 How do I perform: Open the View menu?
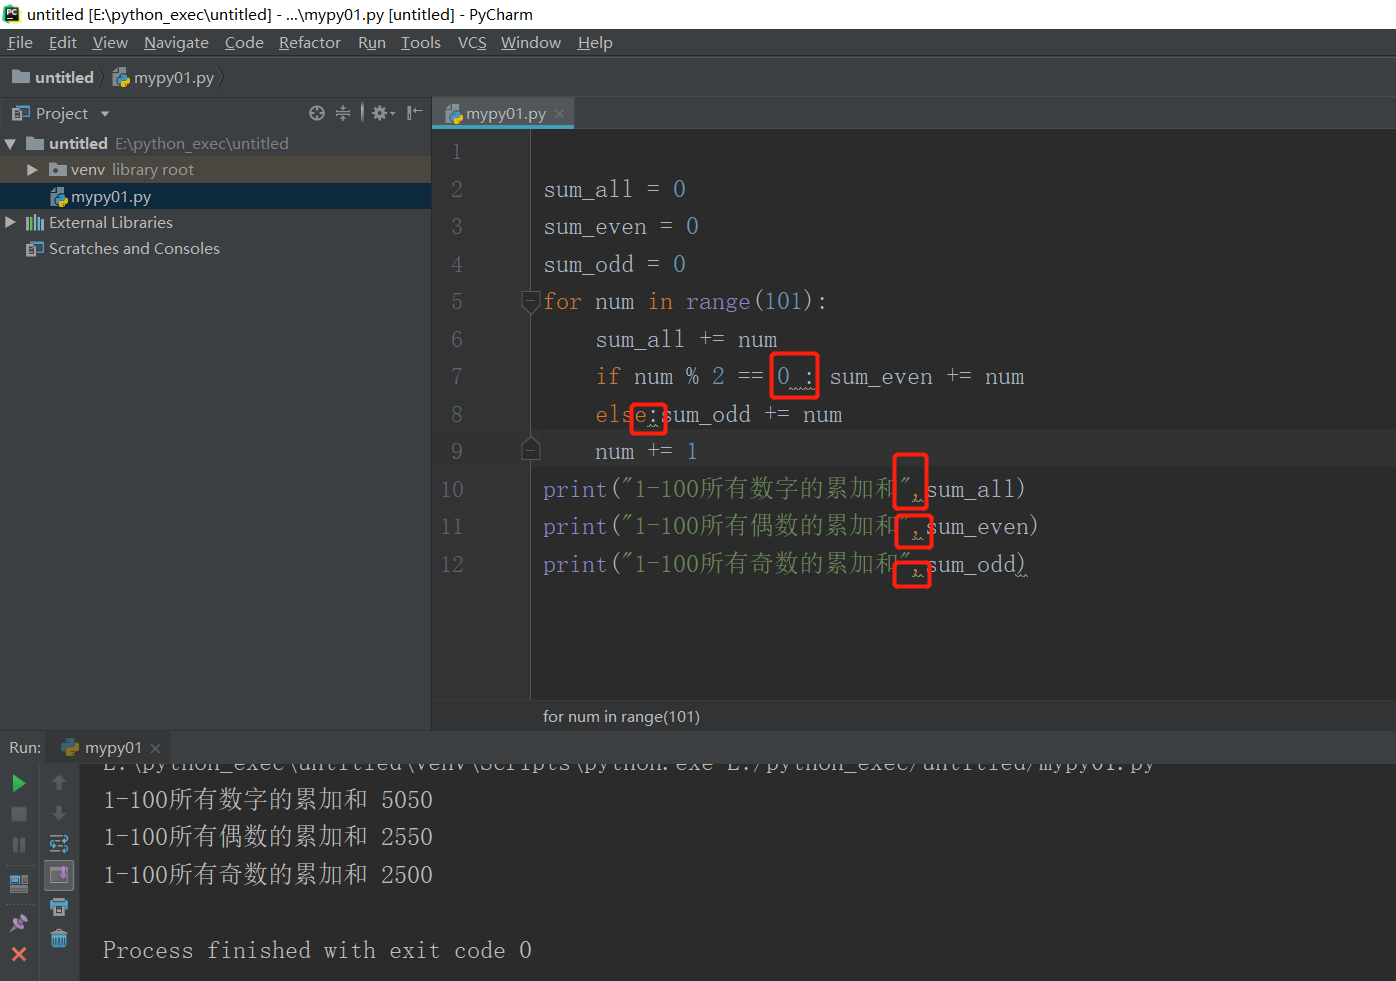pyautogui.click(x=110, y=42)
